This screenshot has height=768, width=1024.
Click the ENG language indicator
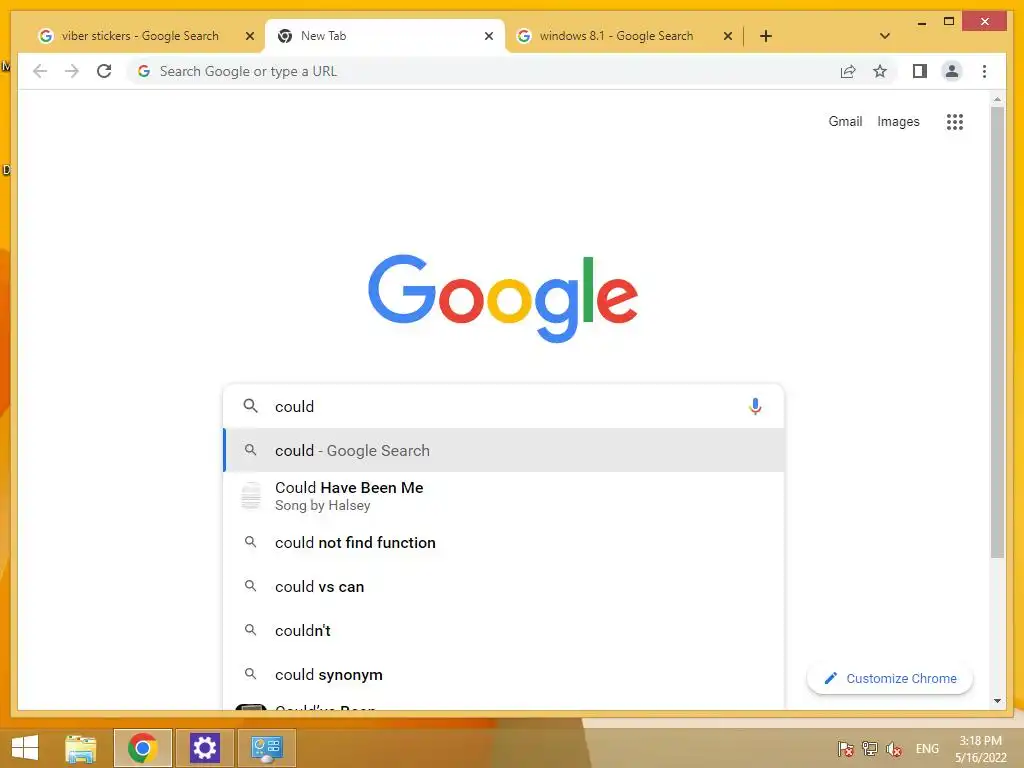coord(927,749)
